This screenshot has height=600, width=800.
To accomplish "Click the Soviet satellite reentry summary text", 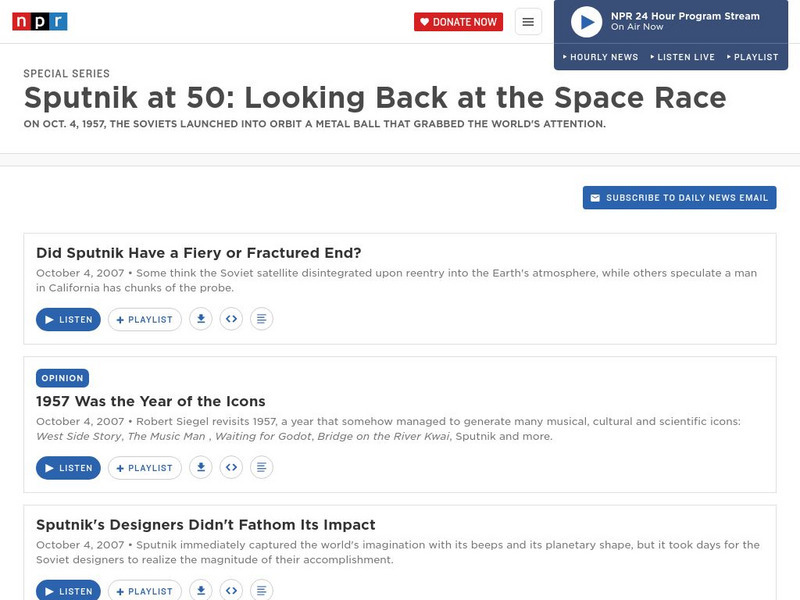I will point(396,281).
